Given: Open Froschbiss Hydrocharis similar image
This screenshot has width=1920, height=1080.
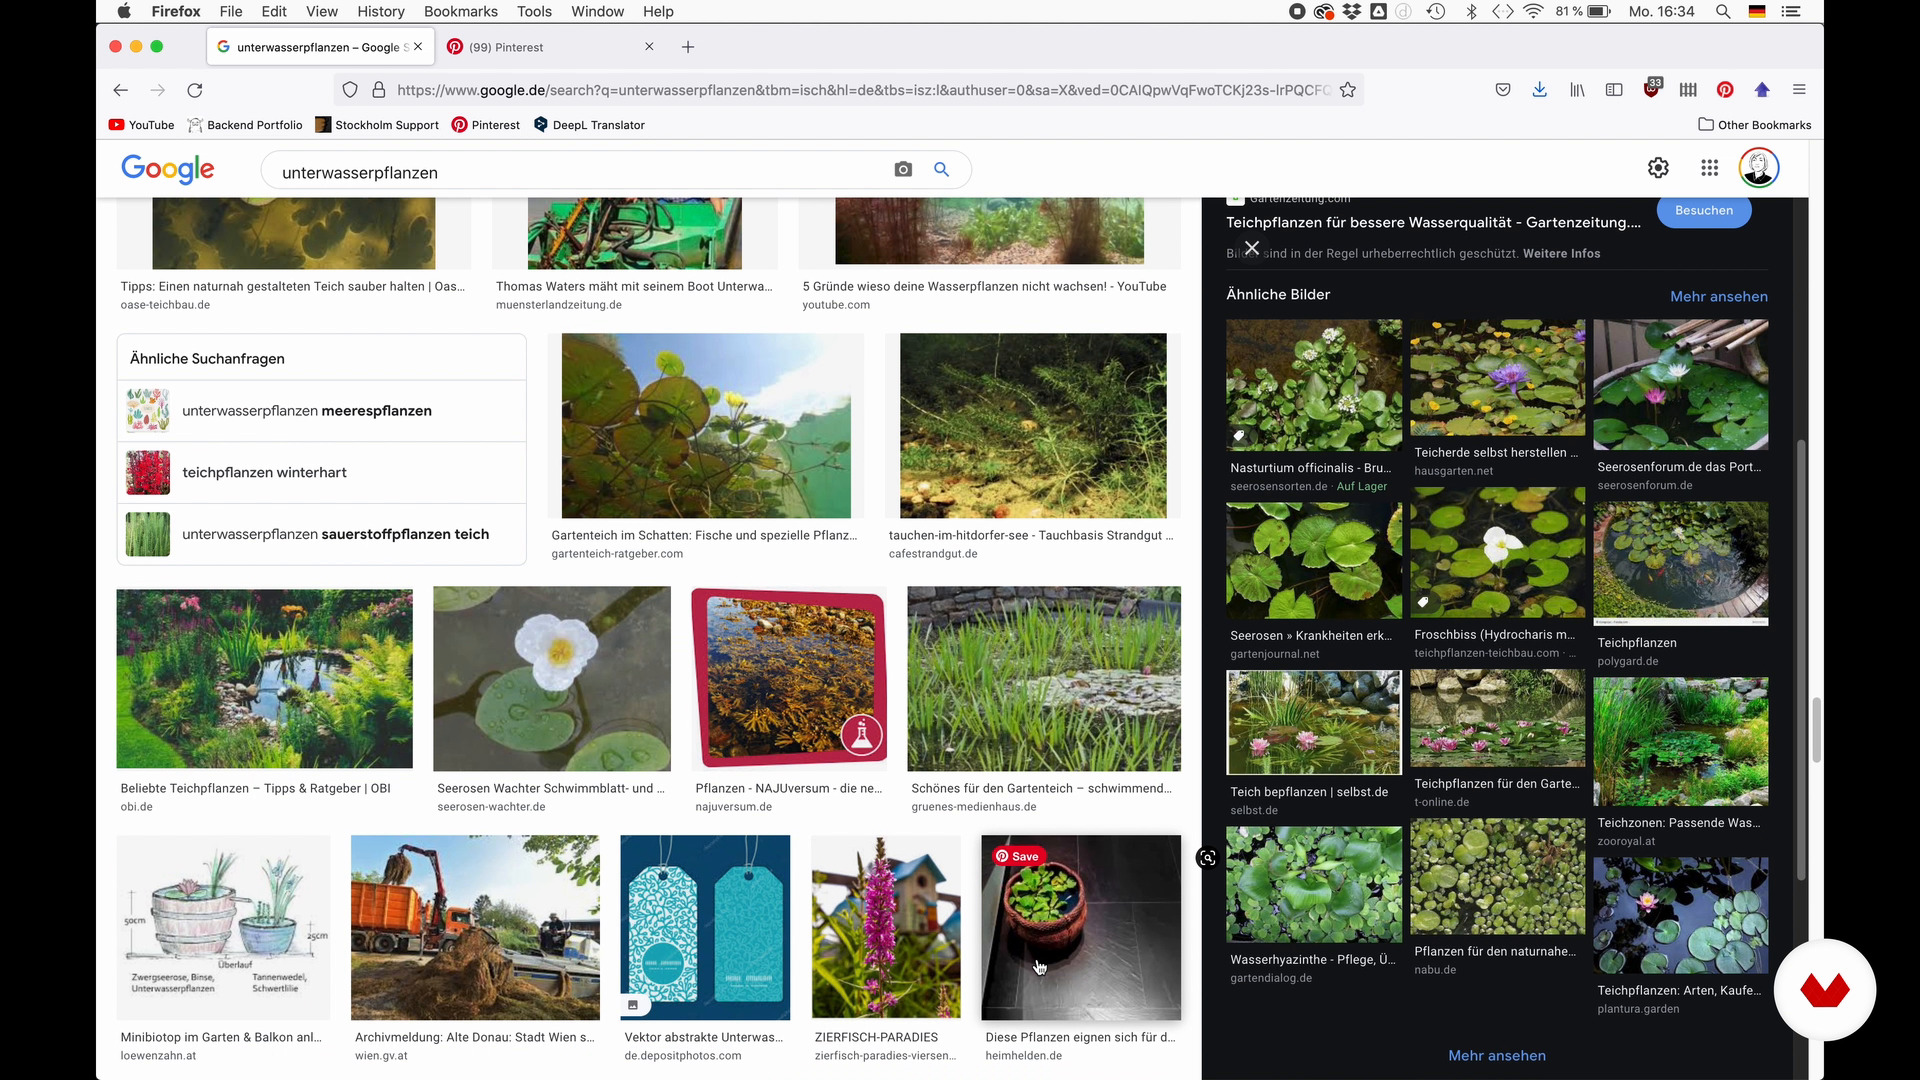Looking at the screenshot, I should [1497, 552].
